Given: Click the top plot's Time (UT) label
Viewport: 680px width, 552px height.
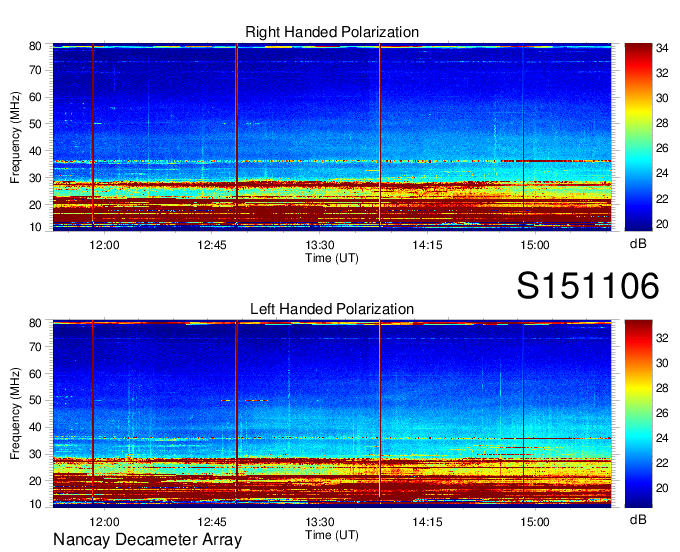Looking at the screenshot, I should pyautogui.click(x=332, y=258).
